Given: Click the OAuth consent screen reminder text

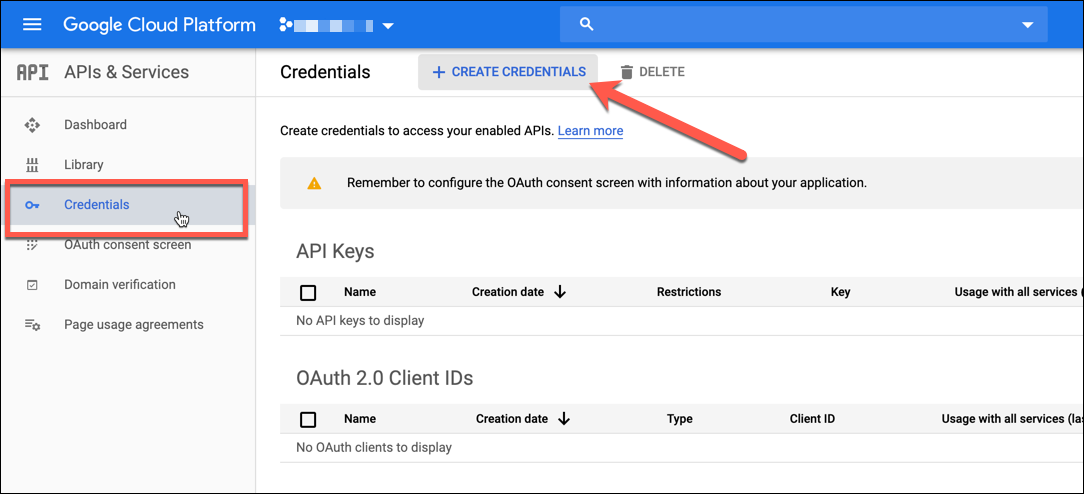Looking at the screenshot, I should (x=607, y=184).
